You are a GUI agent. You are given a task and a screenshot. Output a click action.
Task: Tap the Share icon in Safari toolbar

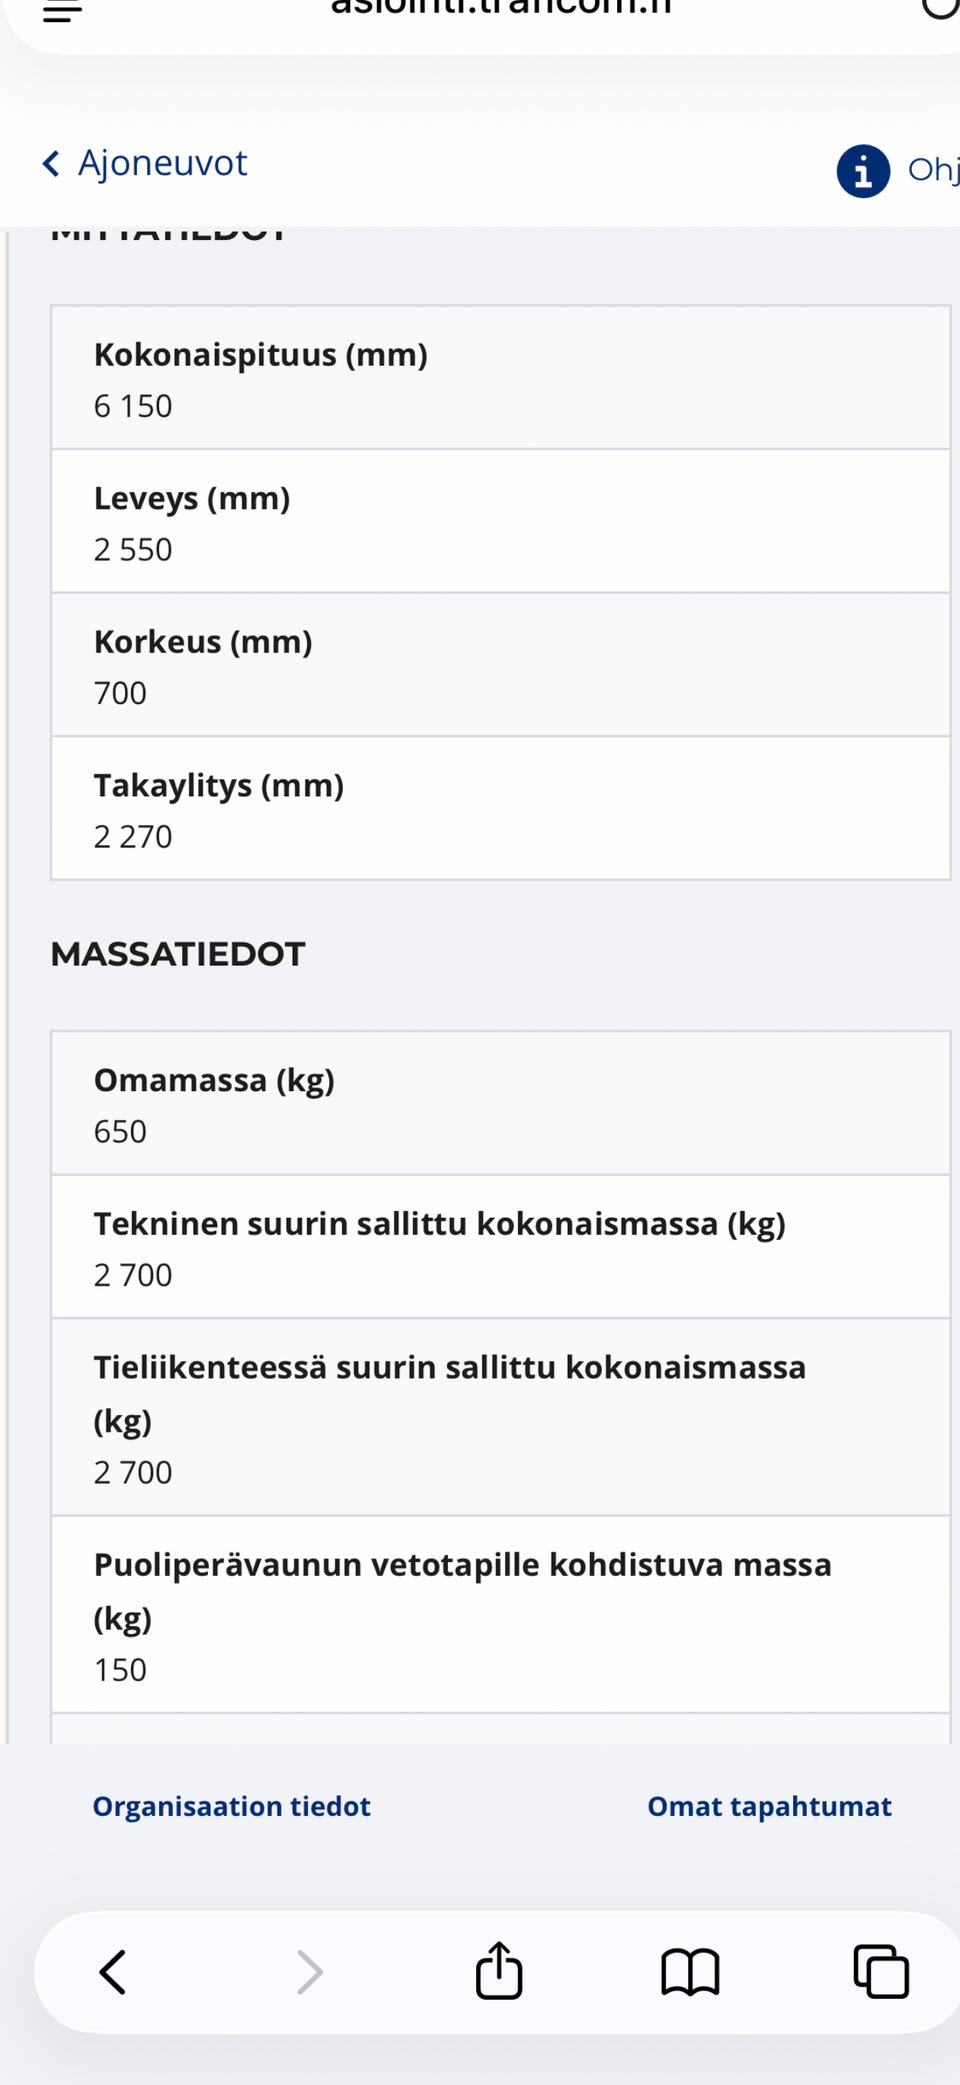(499, 1971)
